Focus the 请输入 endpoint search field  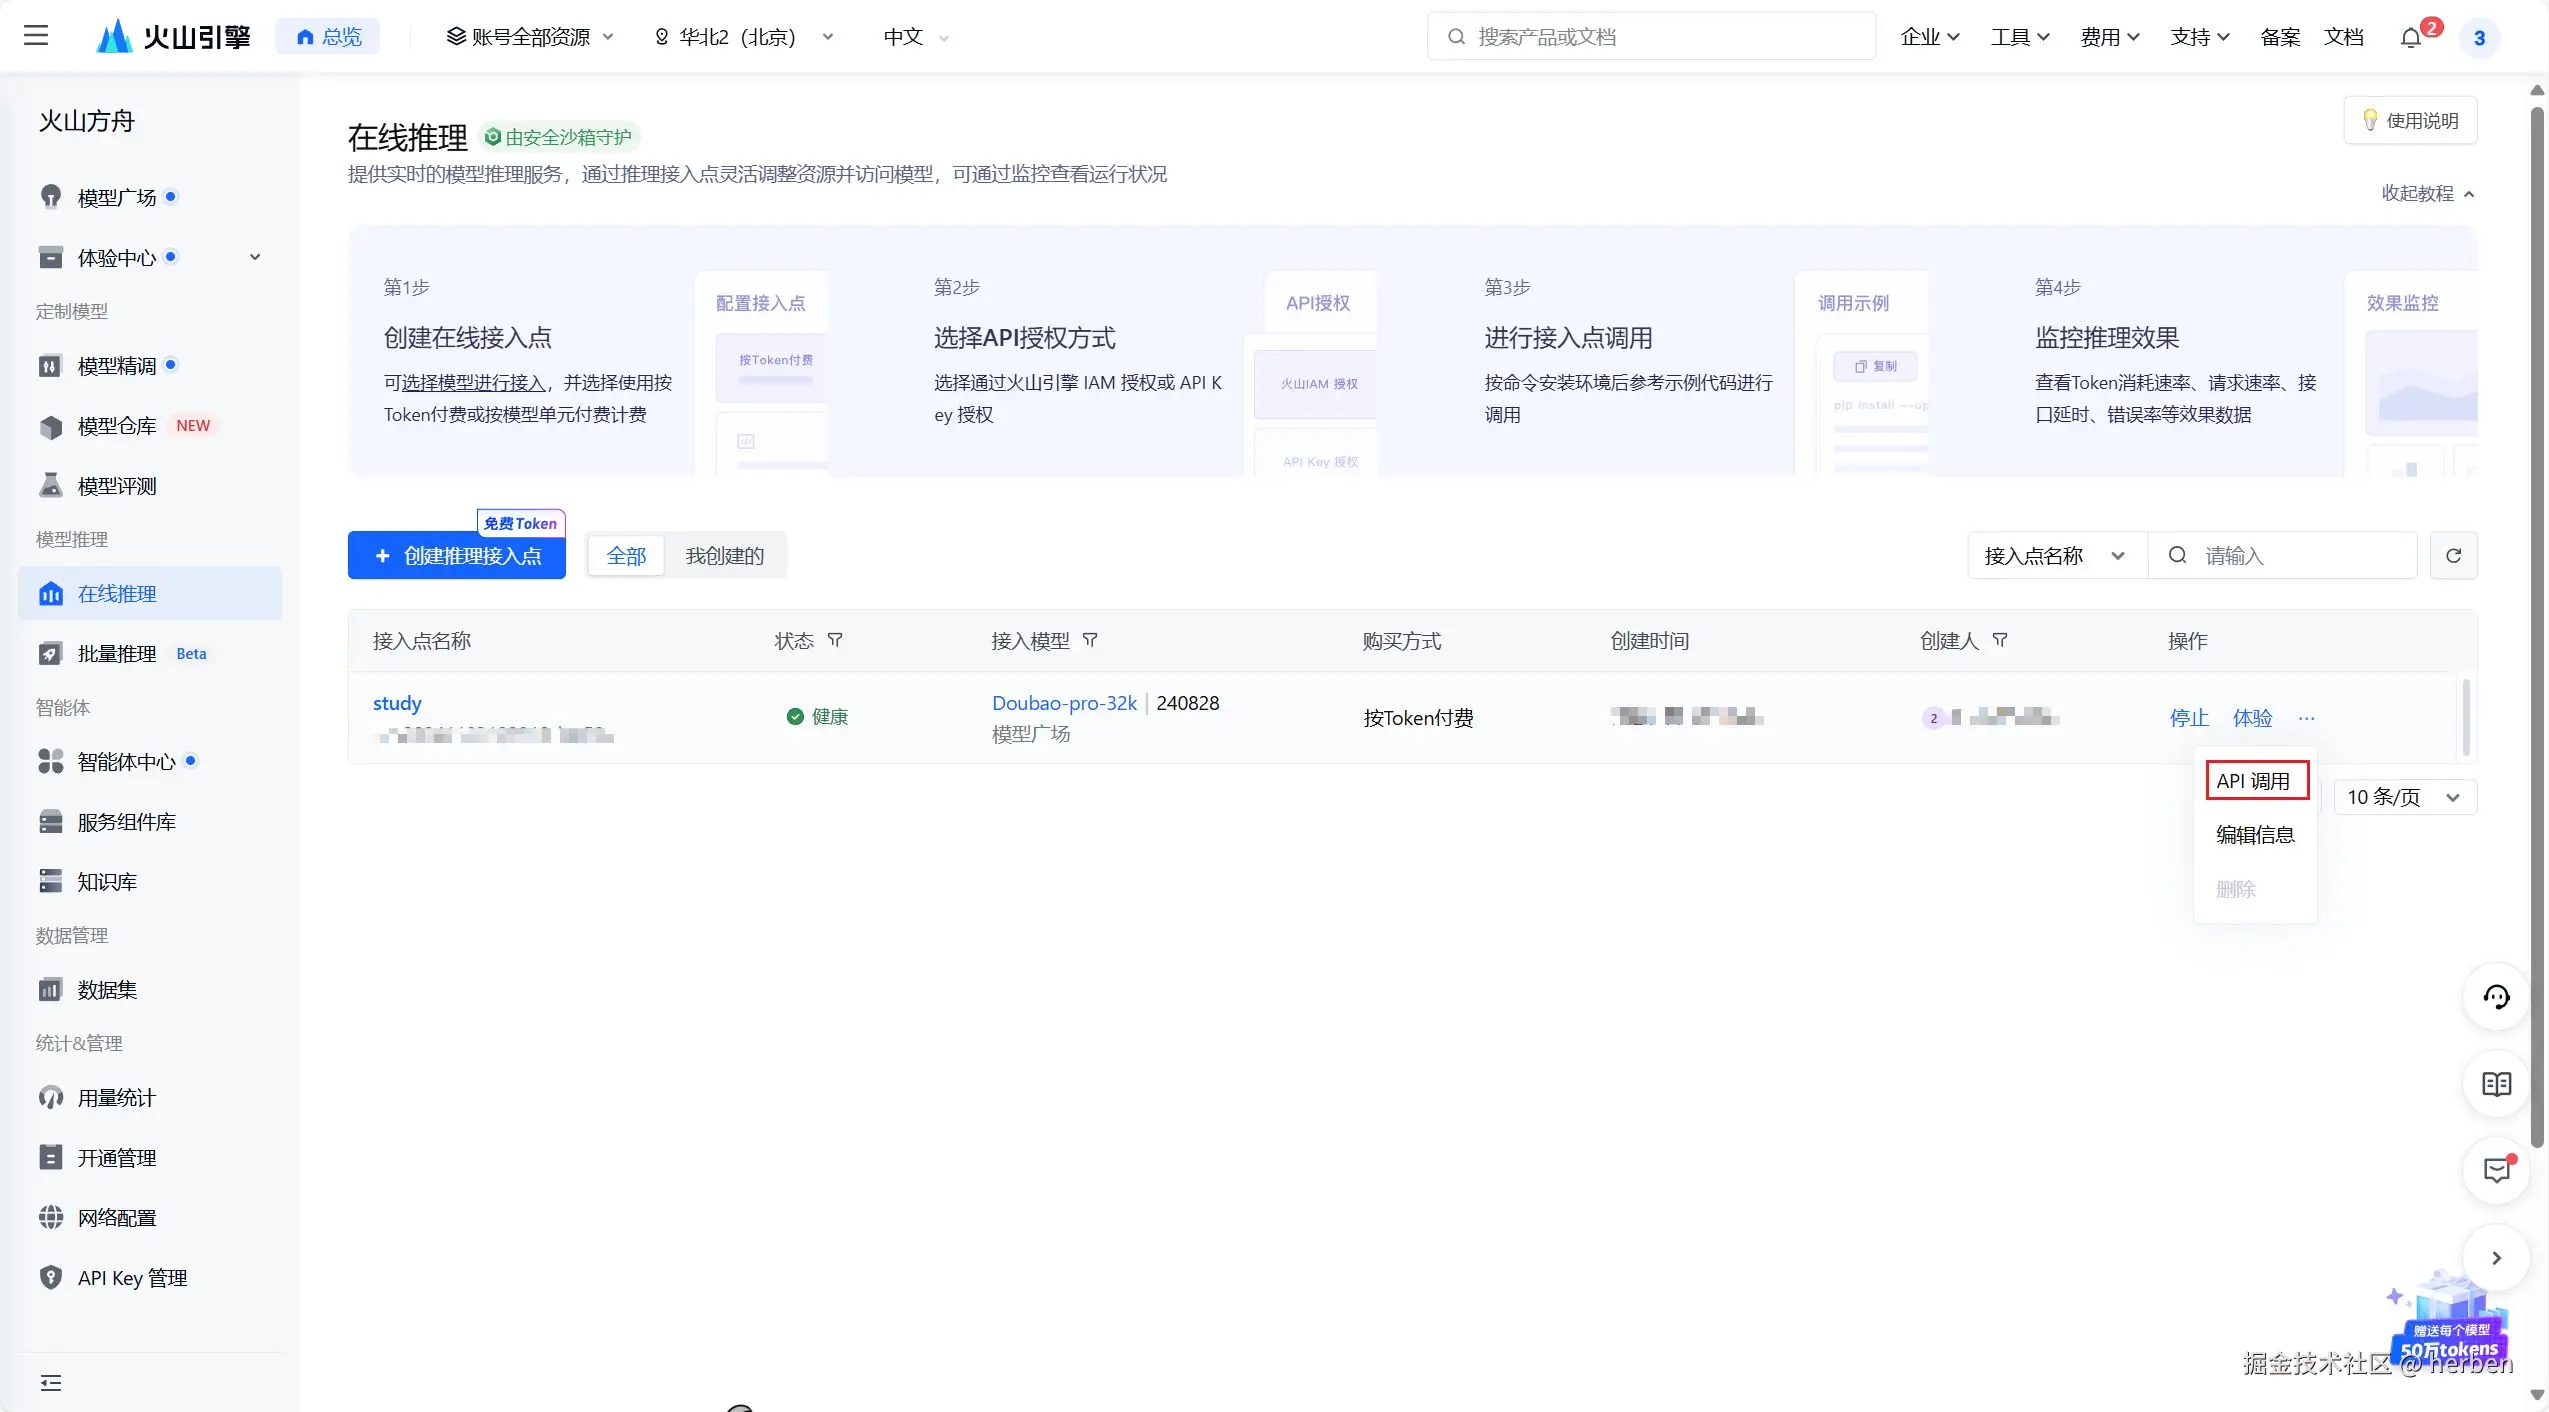2282,556
